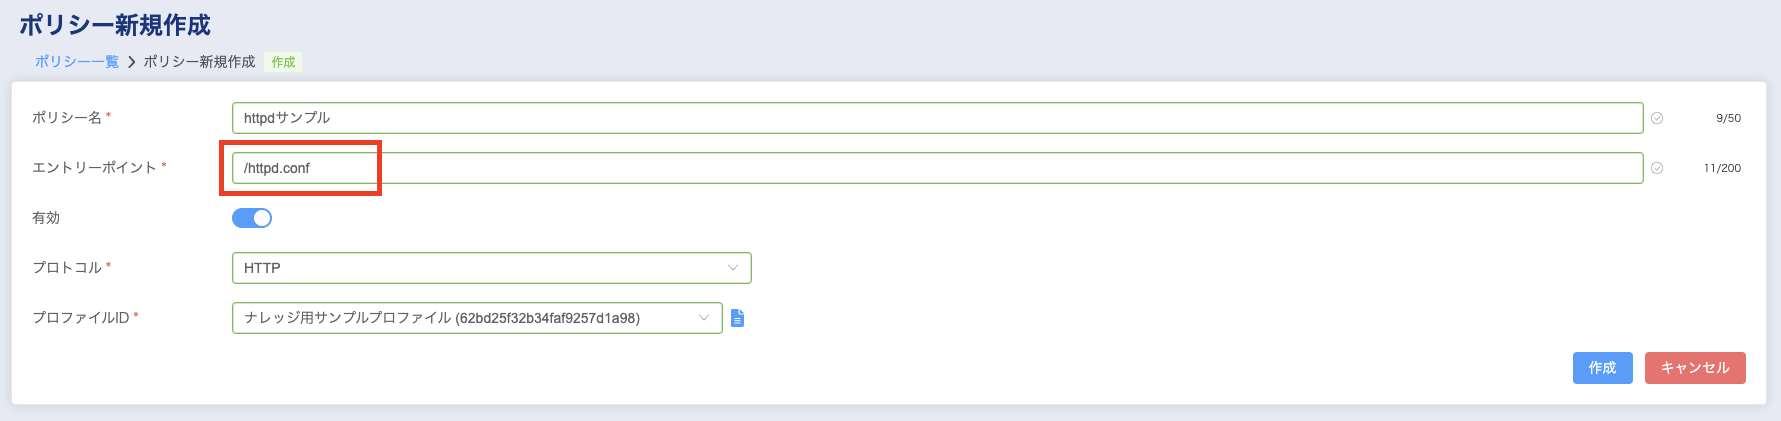Click the validation check icon beside ポリシー名
The width and height of the screenshot is (1781, 421).
click(x=1657, y=118)
